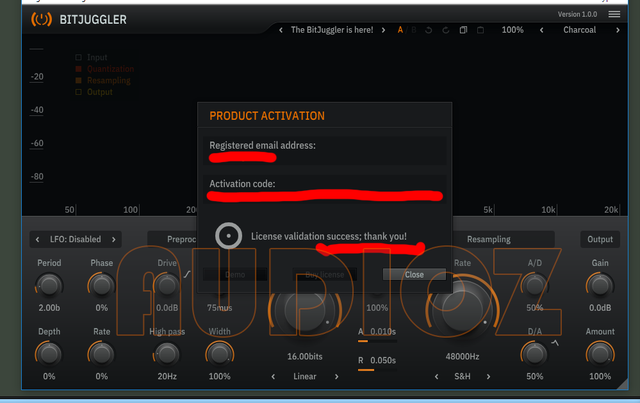Click the redo arrow icon

click(x=445, y=30)
